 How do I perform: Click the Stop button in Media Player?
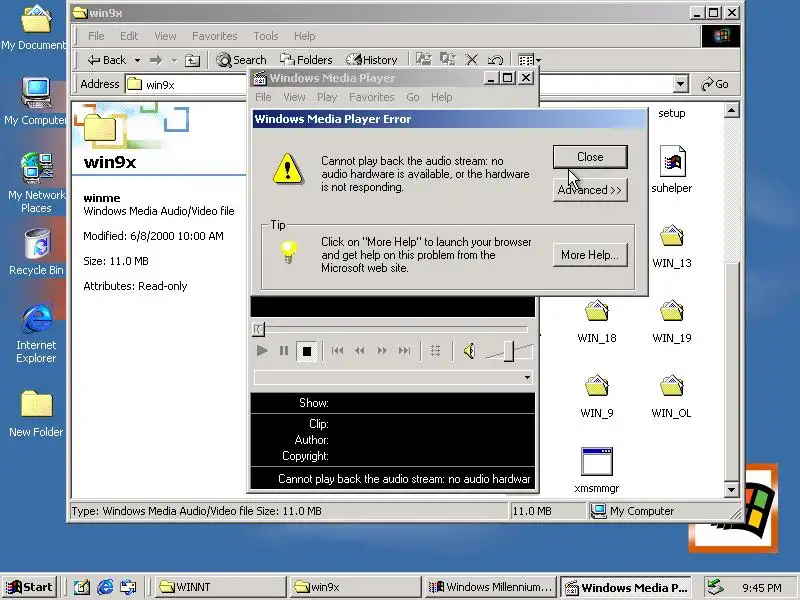tap(307, 351)
